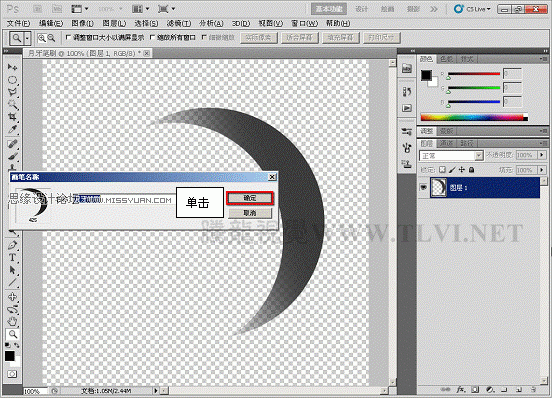
Task: Select the Move tool
Action: pyautogui.click(x=12, y=67)
